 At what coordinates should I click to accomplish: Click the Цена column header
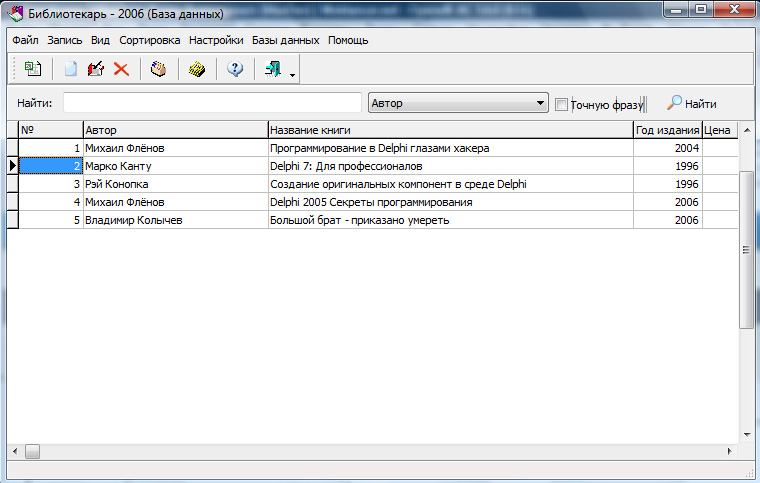tap(720, 130)
